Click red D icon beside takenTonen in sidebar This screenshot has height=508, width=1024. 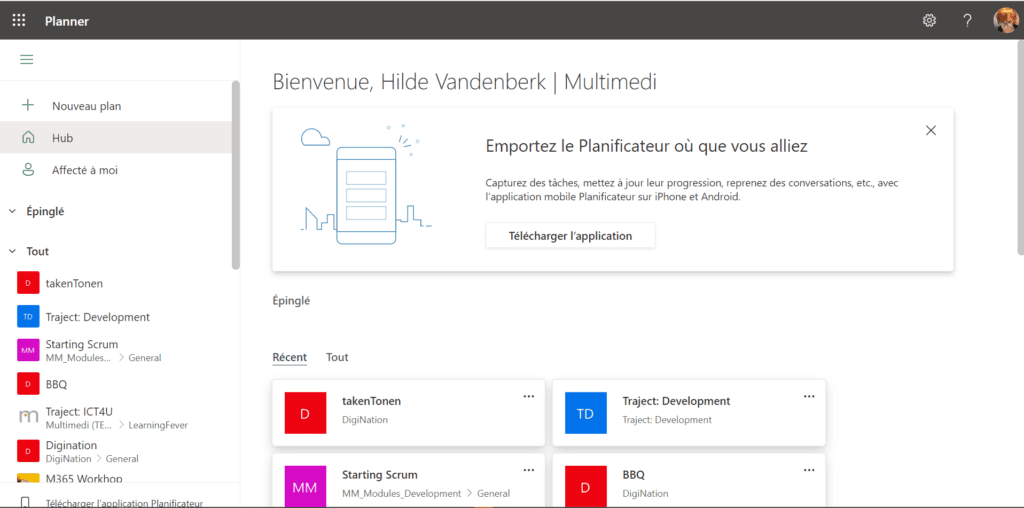coord(28,283)
